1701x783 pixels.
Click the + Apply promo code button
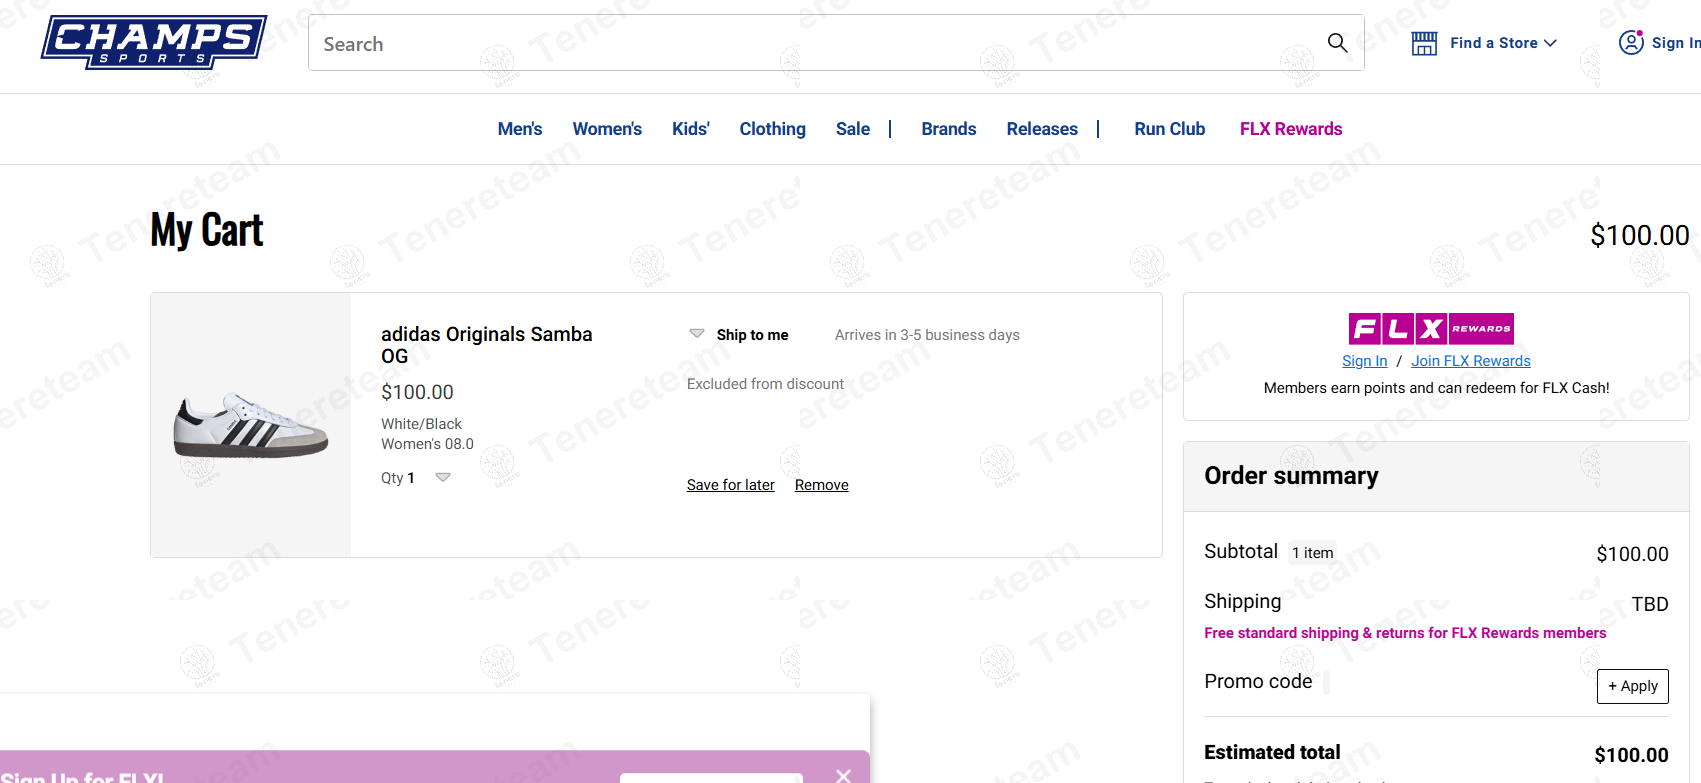pyautogui.click(x=1633, y=686)
